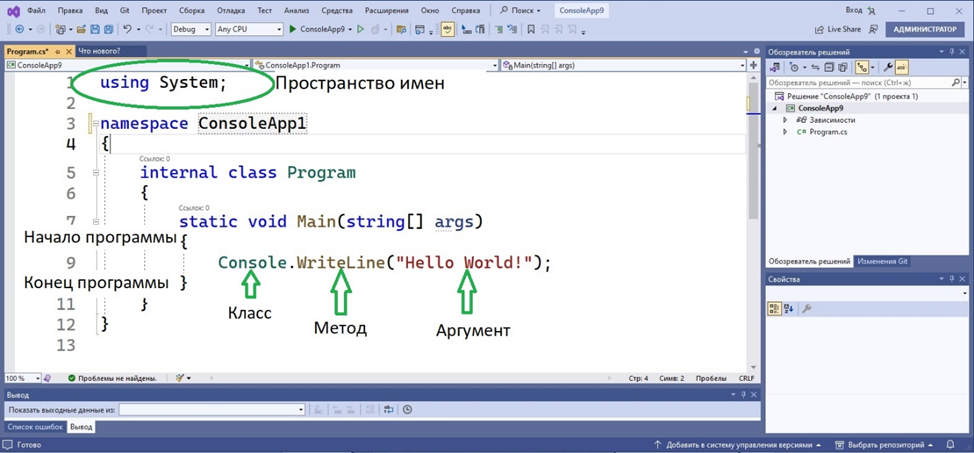974x453 pixels.
Task: Open the Any CPU platform dropdown
Action: (249, 30)
